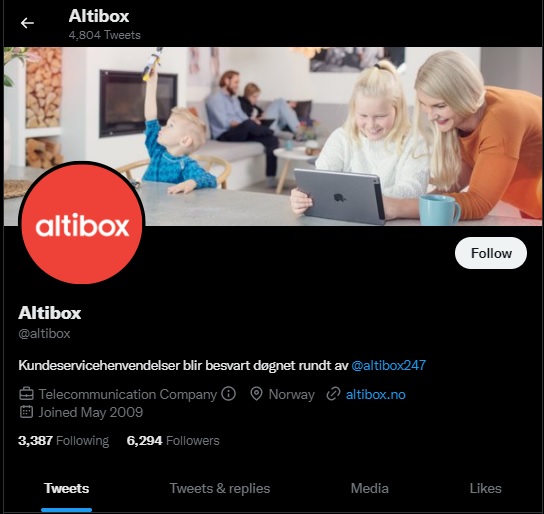Screen dimensions: 544x514
Task: Switch to the Media tab
Action: [x=369, y=488]
